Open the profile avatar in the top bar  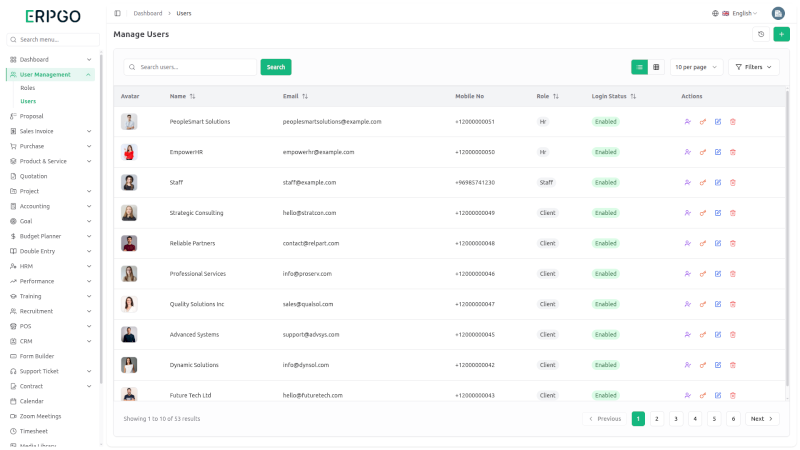click(x=778, y=13)
